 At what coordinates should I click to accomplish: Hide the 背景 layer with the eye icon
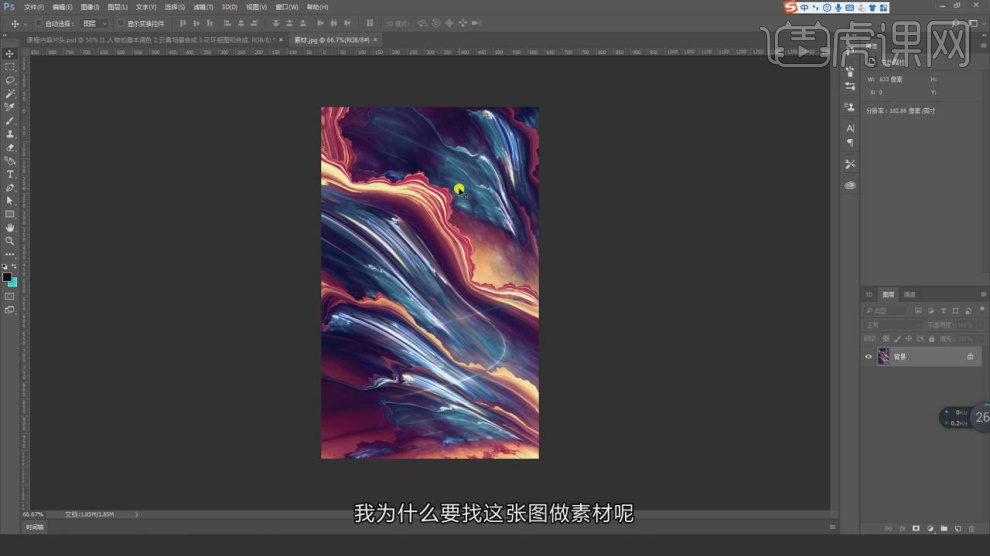[868, 357]
